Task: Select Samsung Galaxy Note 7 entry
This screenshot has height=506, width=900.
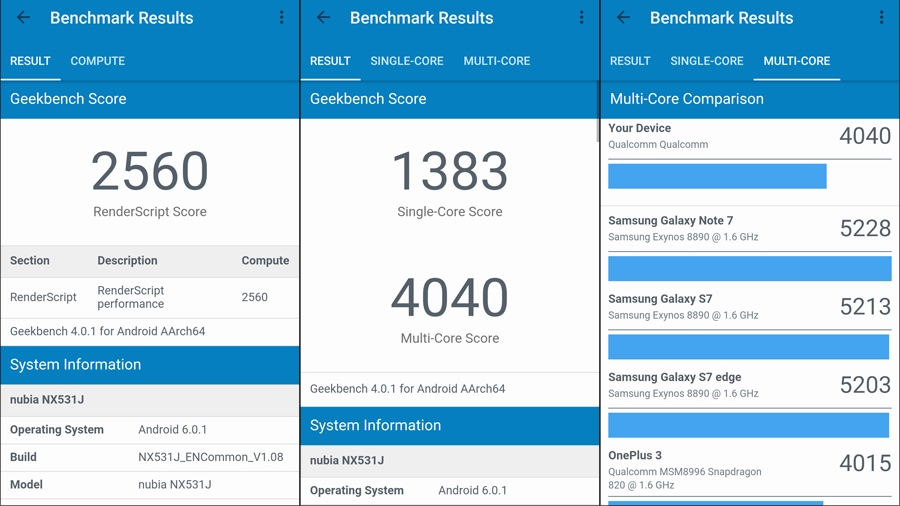Action: [x=750, y=228]
